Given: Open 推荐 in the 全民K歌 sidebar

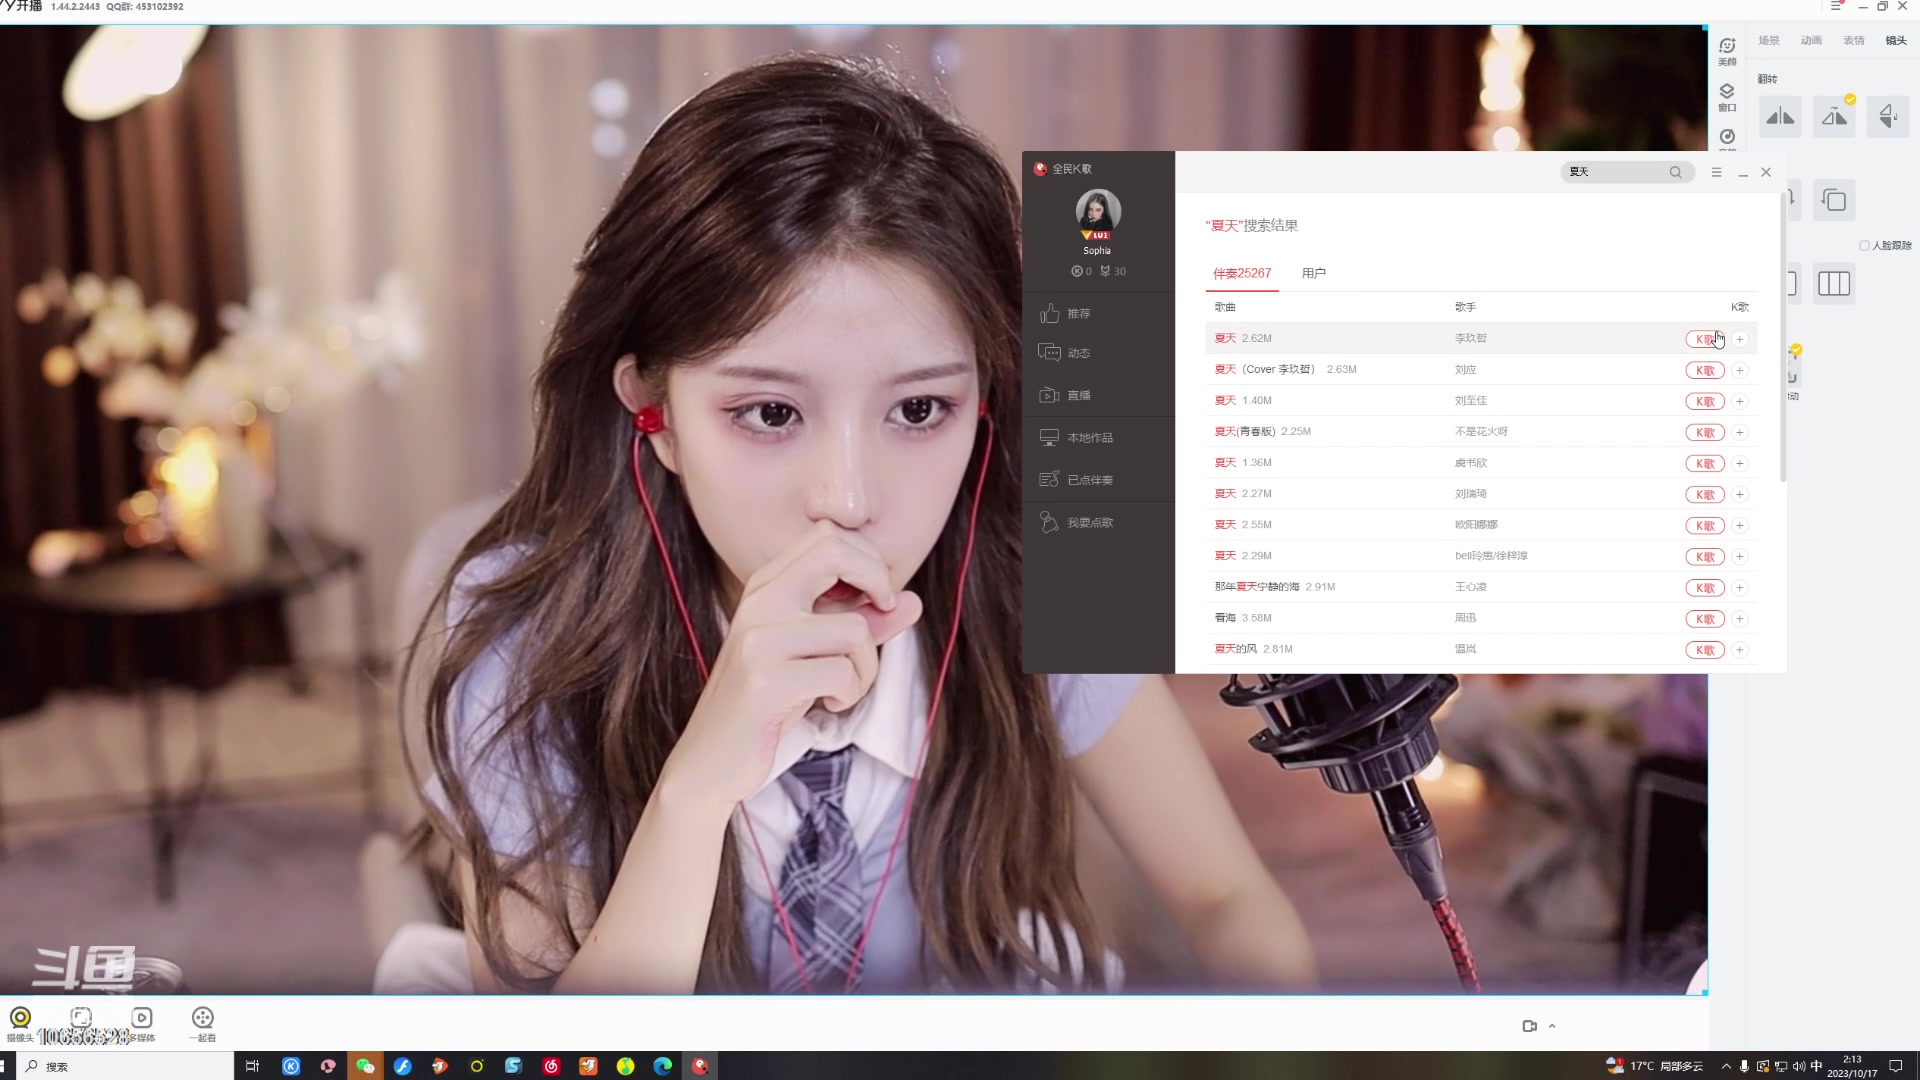Looking at the screenshot, I should pyautogui.click(x=1098, y=314).
